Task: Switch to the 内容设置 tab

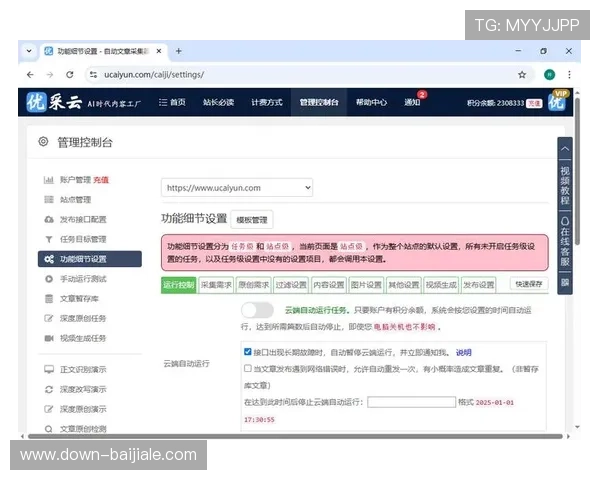Action: coord(329,285)
